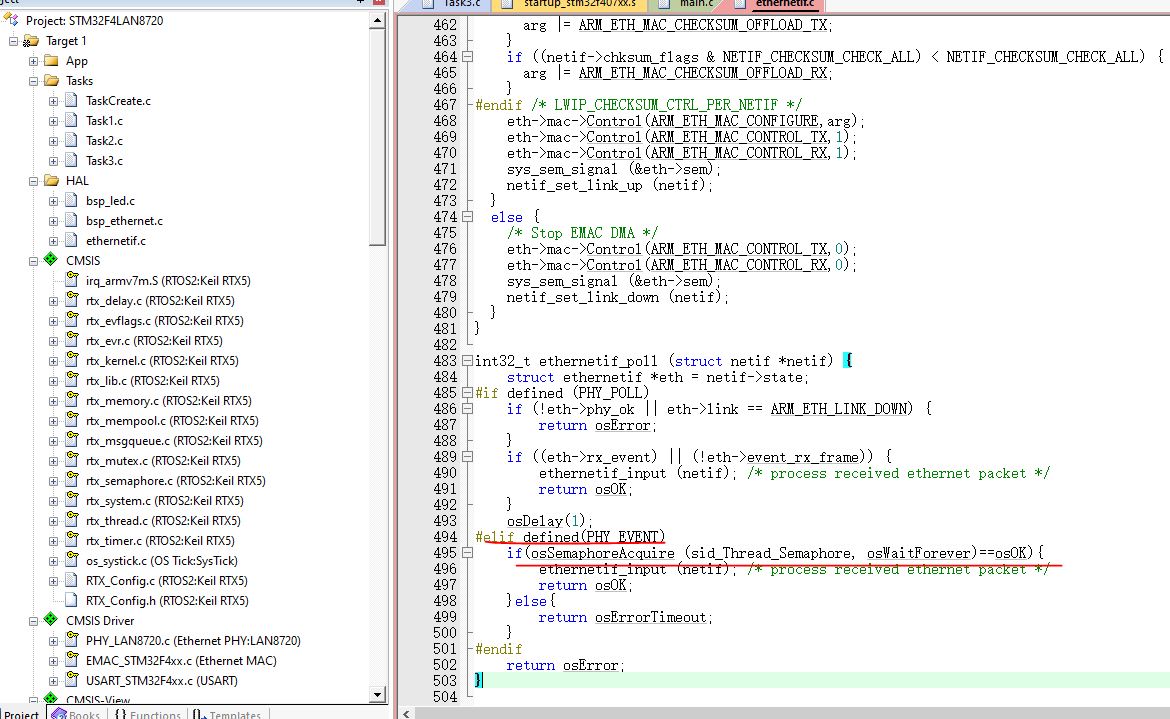Image resolution: width=1170 pixels, height=719 pixels.
Task: Click the file icon of RTX_Config.h
Action: point(72,600)
